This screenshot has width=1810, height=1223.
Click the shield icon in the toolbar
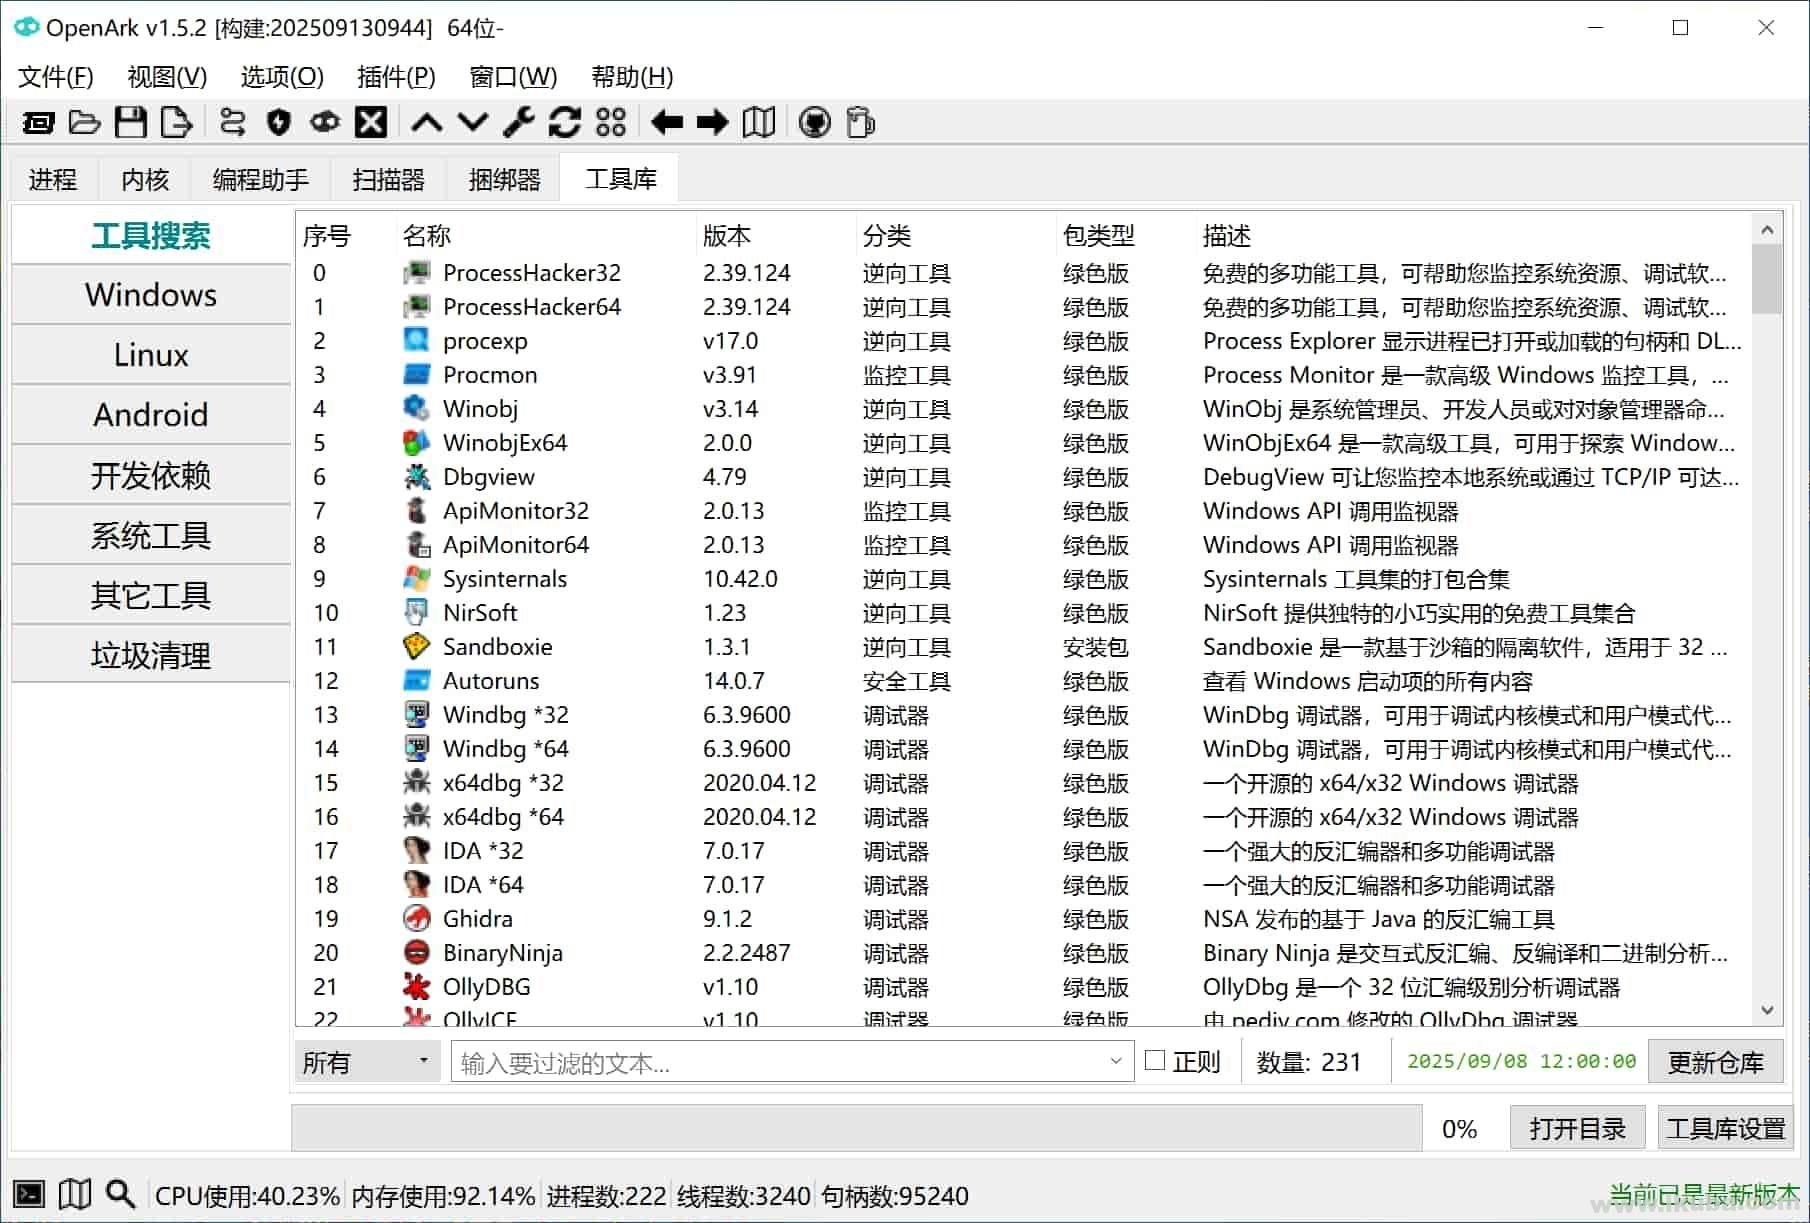tap(277, 122)
